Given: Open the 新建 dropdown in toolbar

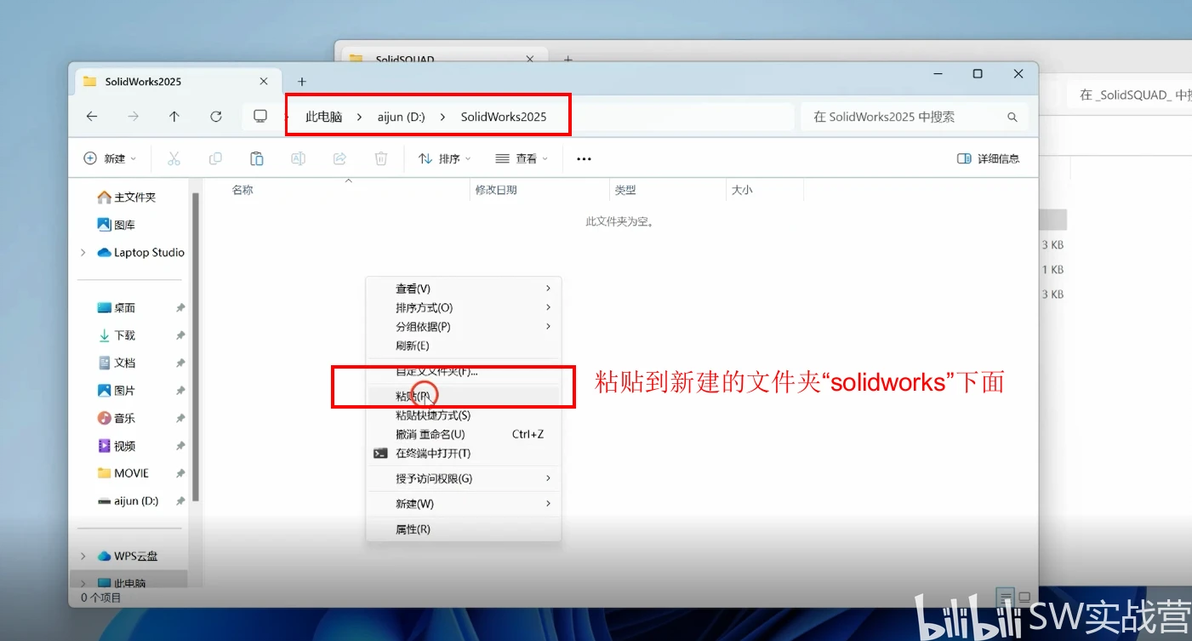Looking at the screenshot, I should pyautogui.click(x=110, y=158).
